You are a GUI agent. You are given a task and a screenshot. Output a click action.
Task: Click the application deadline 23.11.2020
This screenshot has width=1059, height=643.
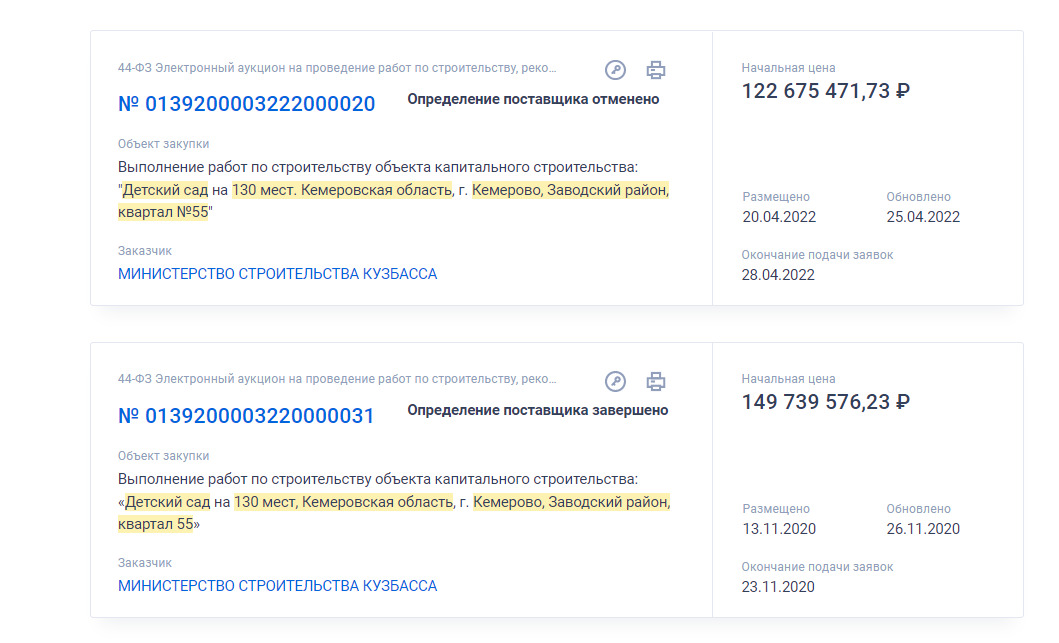click(778, 587)
